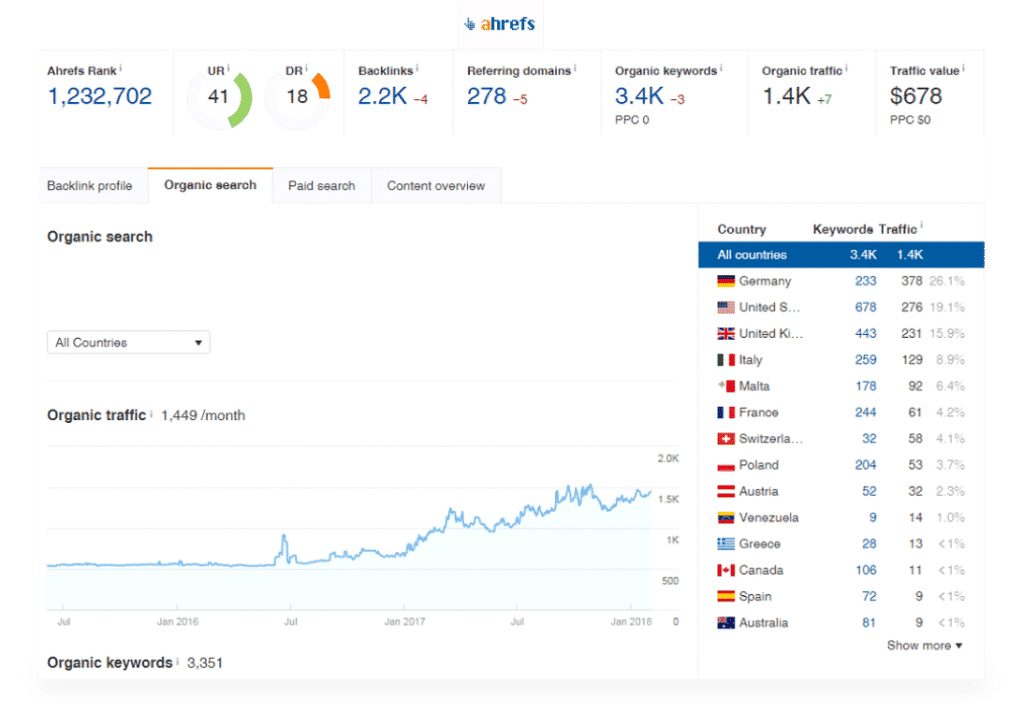This screenshot has width=1024, height=727.
Task: Open Greece keywords count 28
Action: (869, 544)
